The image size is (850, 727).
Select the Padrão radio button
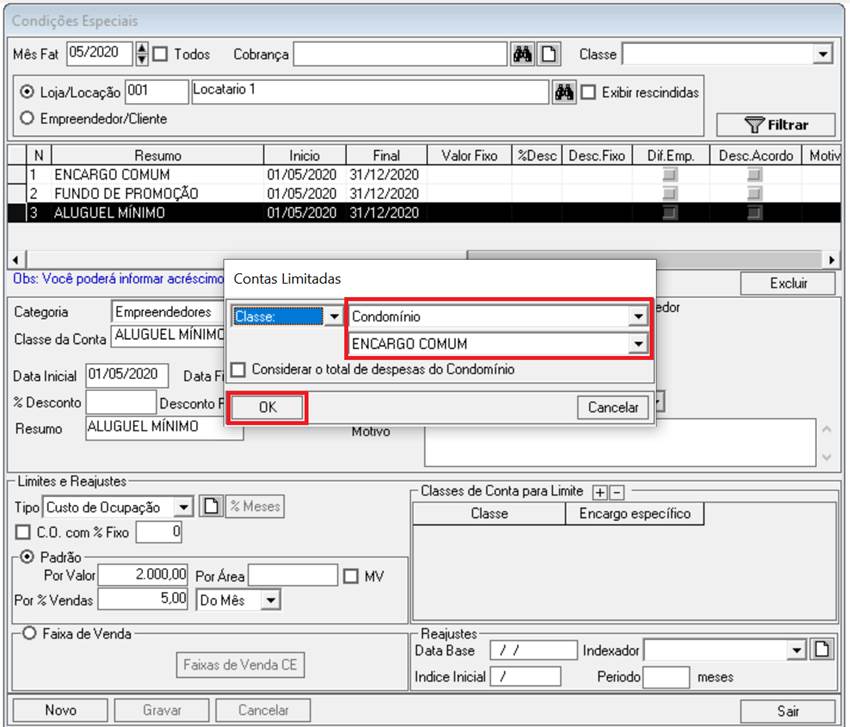coord(27,557)
